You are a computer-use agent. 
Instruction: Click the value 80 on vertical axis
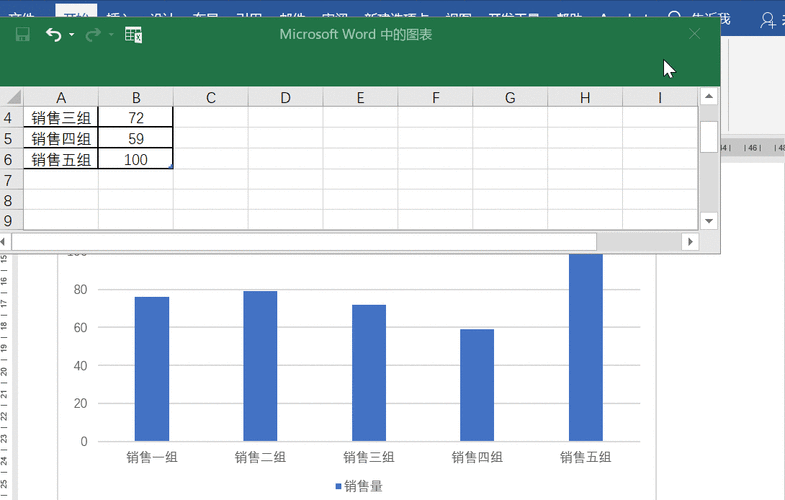[x=80, y=289]
